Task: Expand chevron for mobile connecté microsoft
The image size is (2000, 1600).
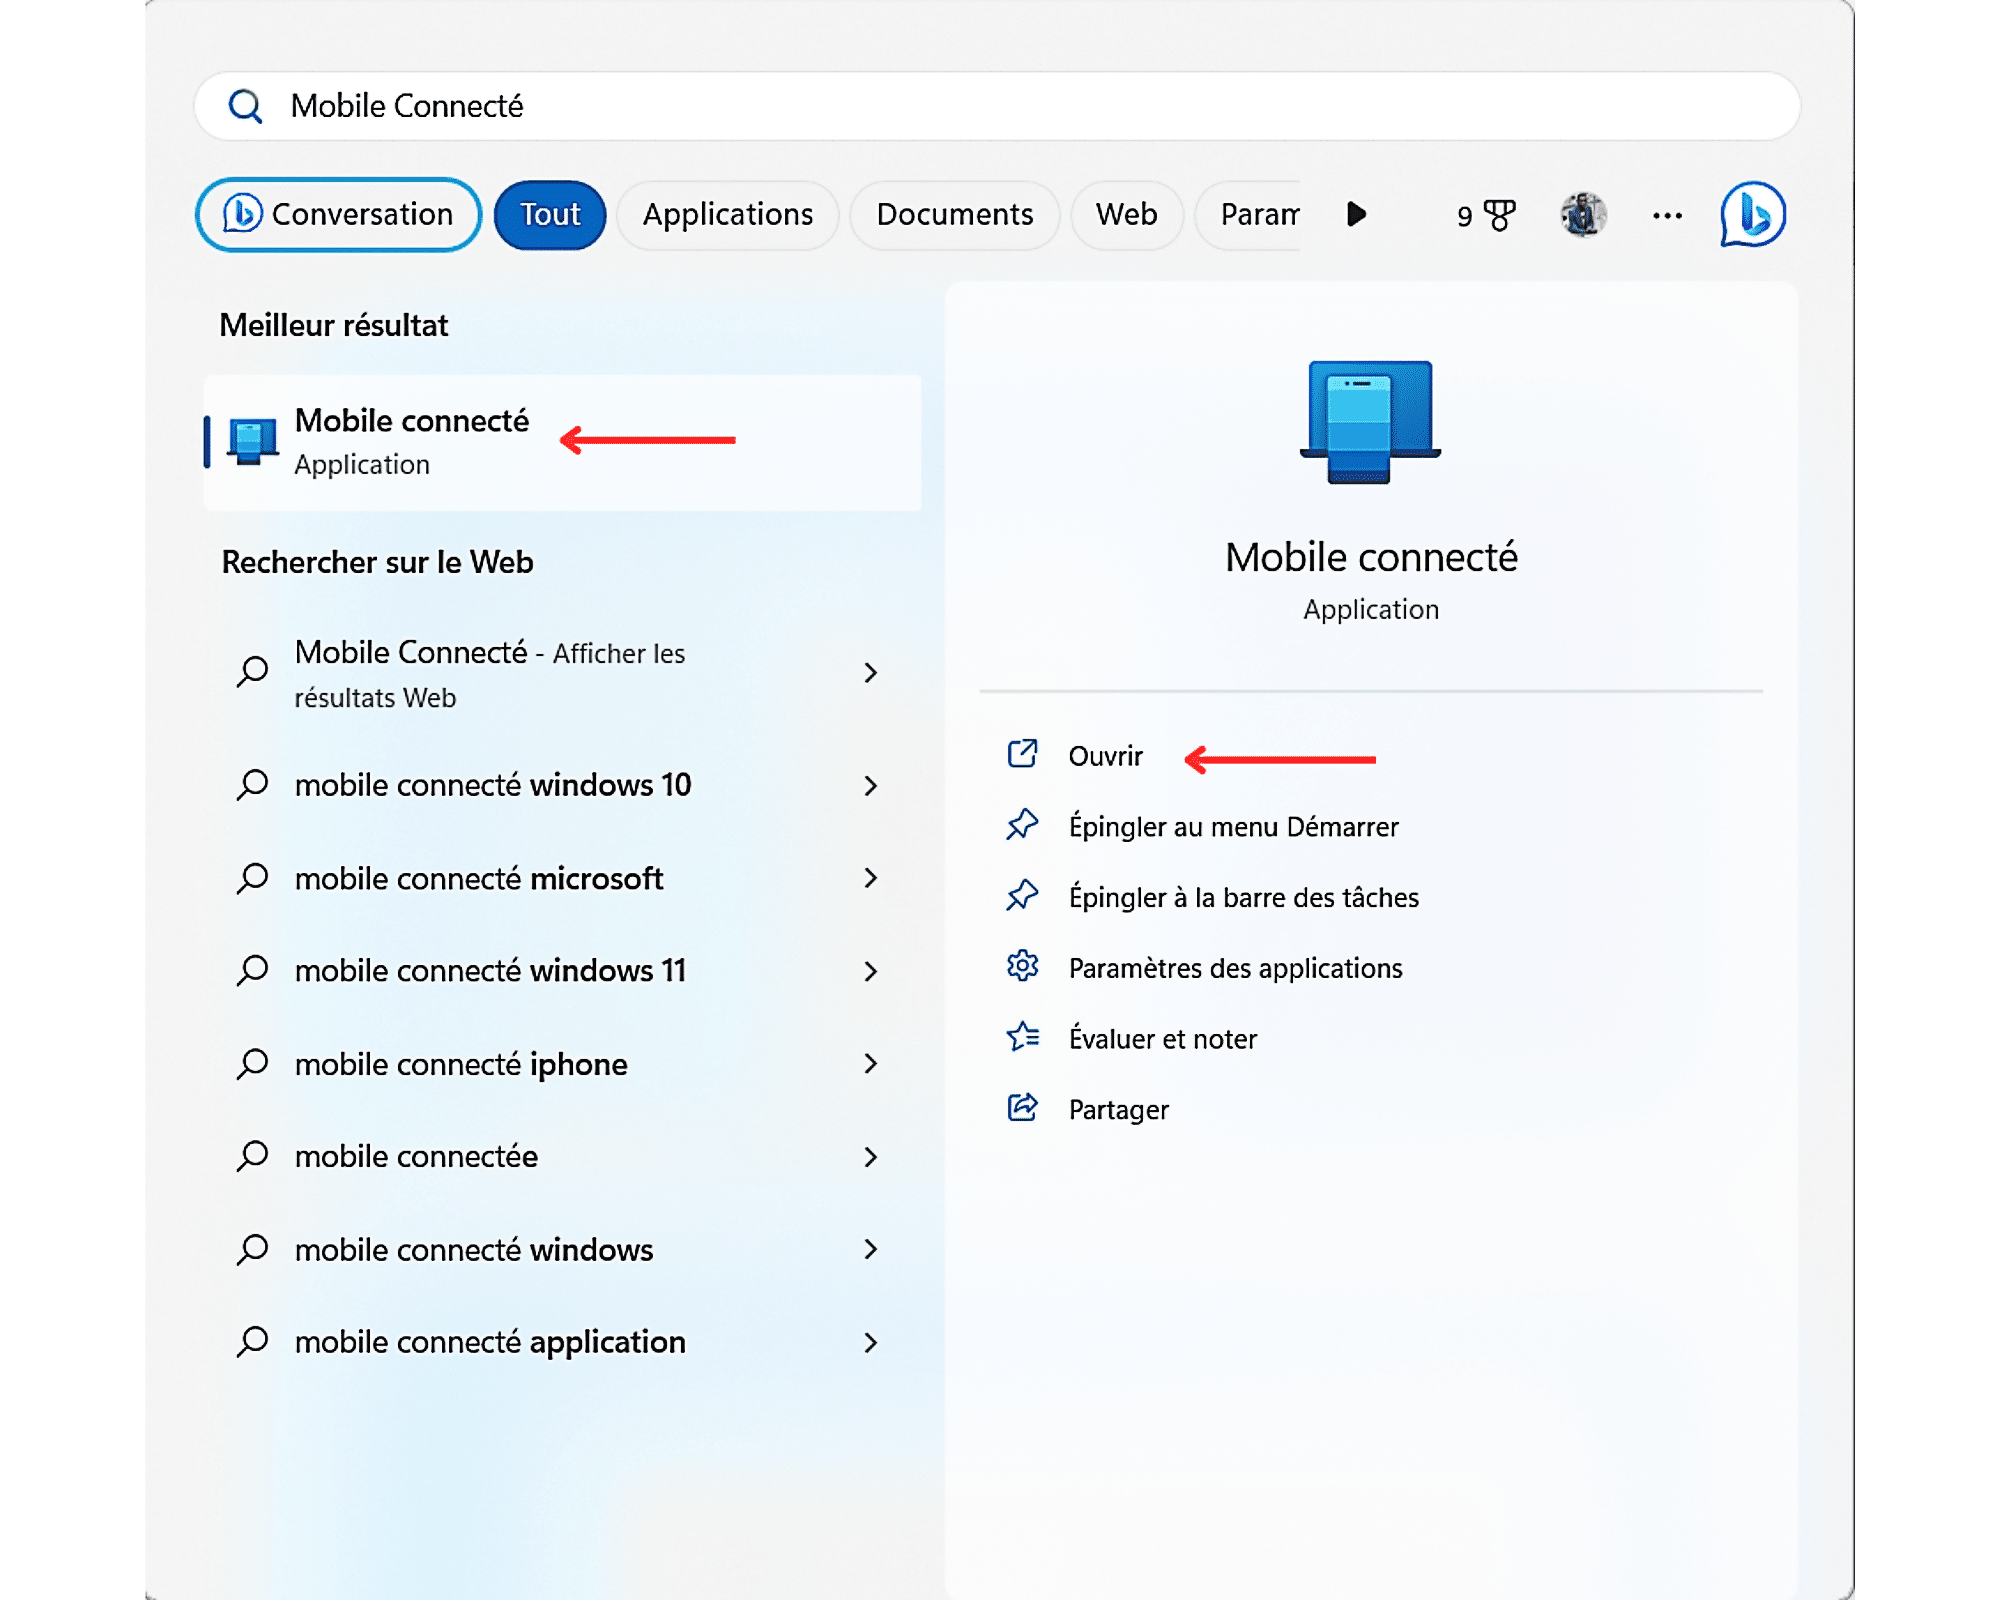Action: point(870,878)
